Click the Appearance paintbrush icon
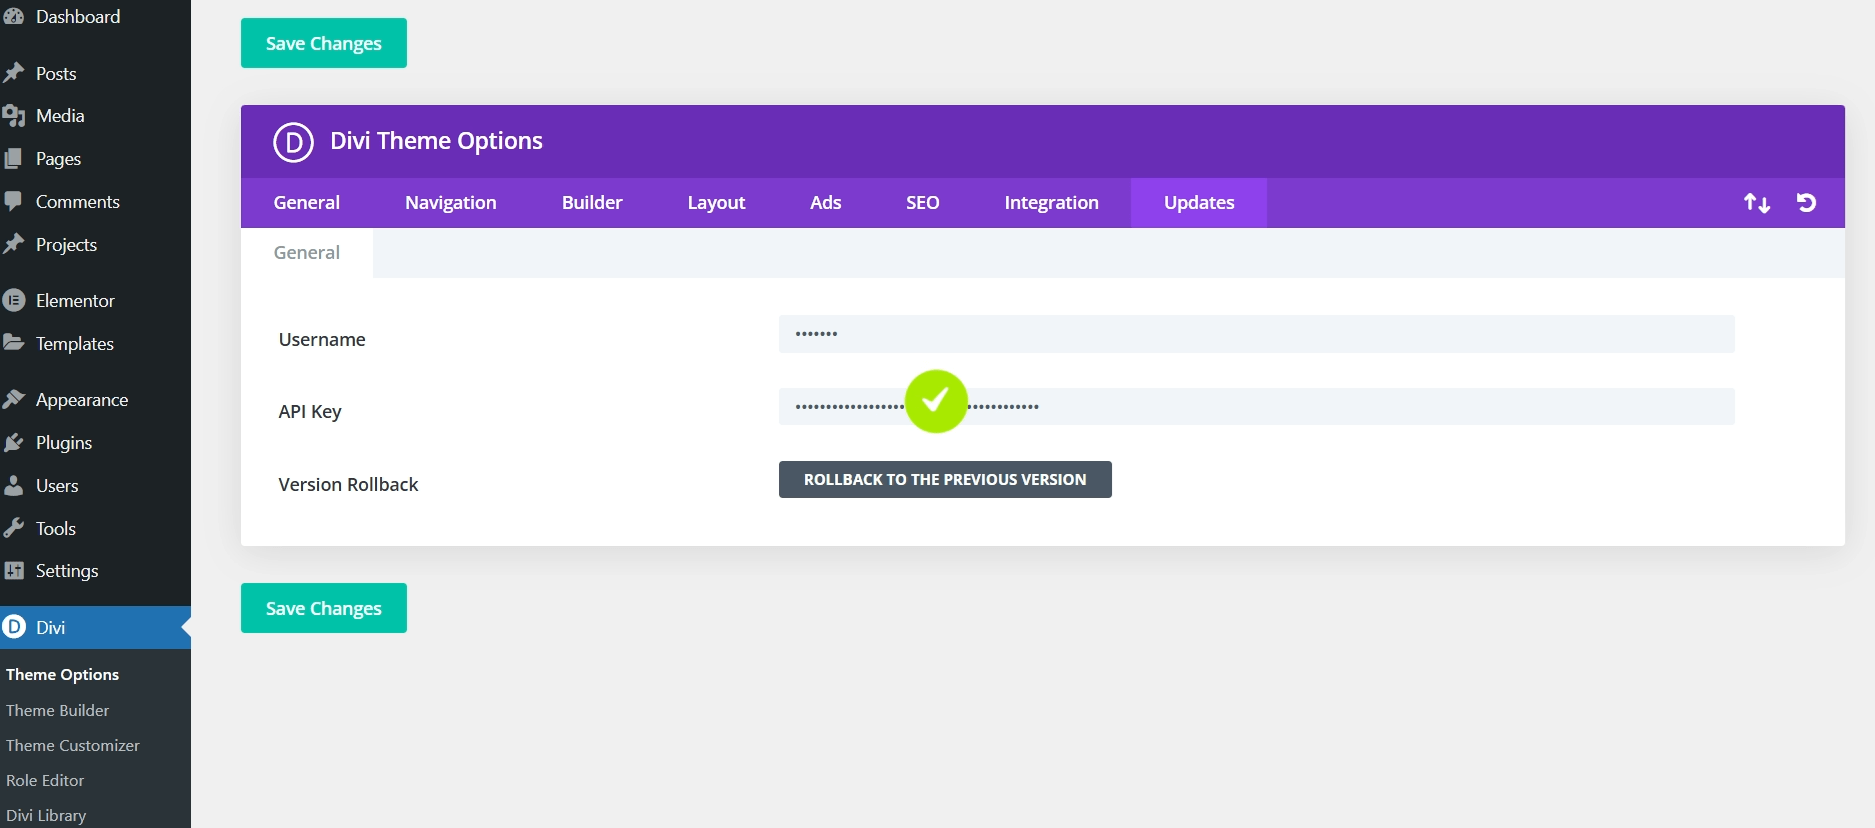The width and height of the screenshot is (1875, 828). click(14, 400)
